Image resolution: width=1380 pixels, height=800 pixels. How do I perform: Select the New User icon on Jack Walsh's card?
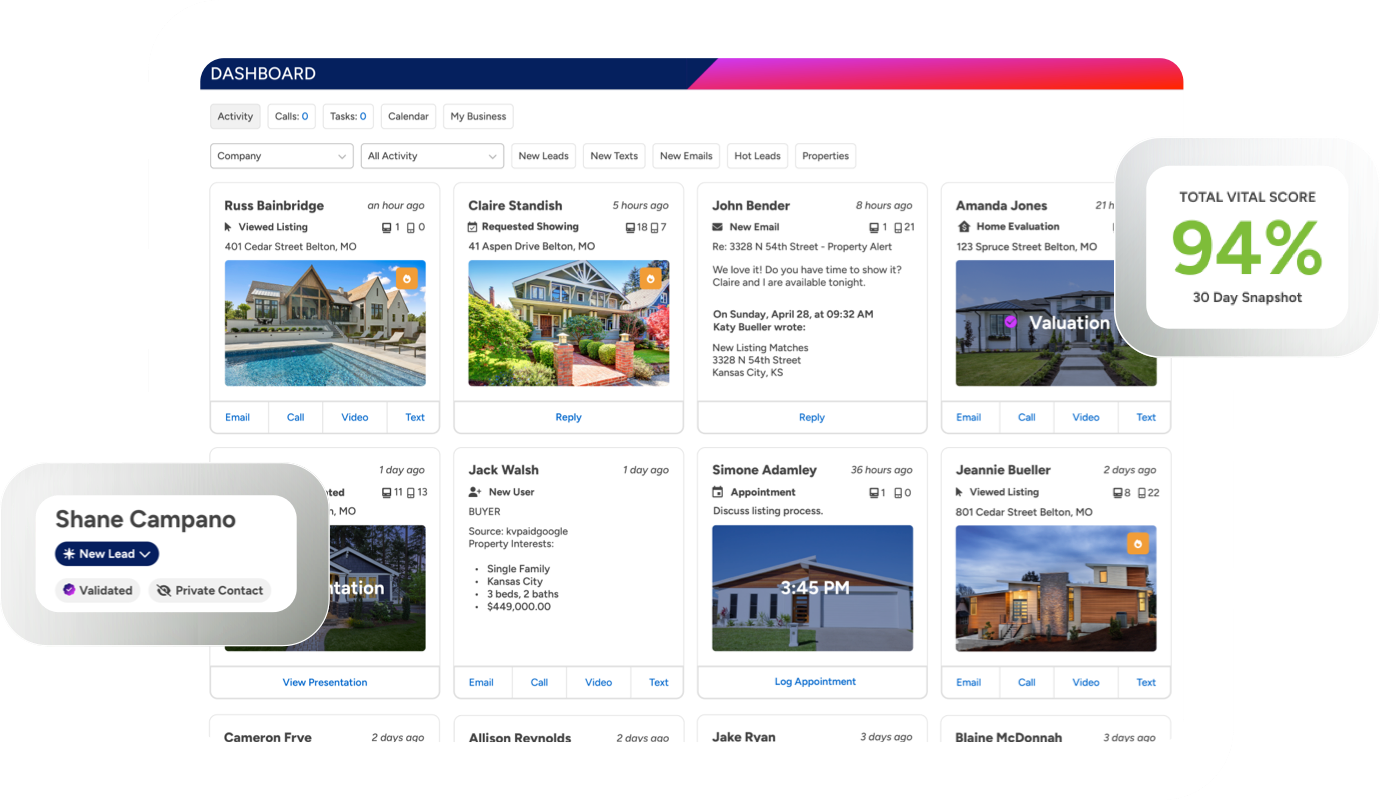pos(475,491)
